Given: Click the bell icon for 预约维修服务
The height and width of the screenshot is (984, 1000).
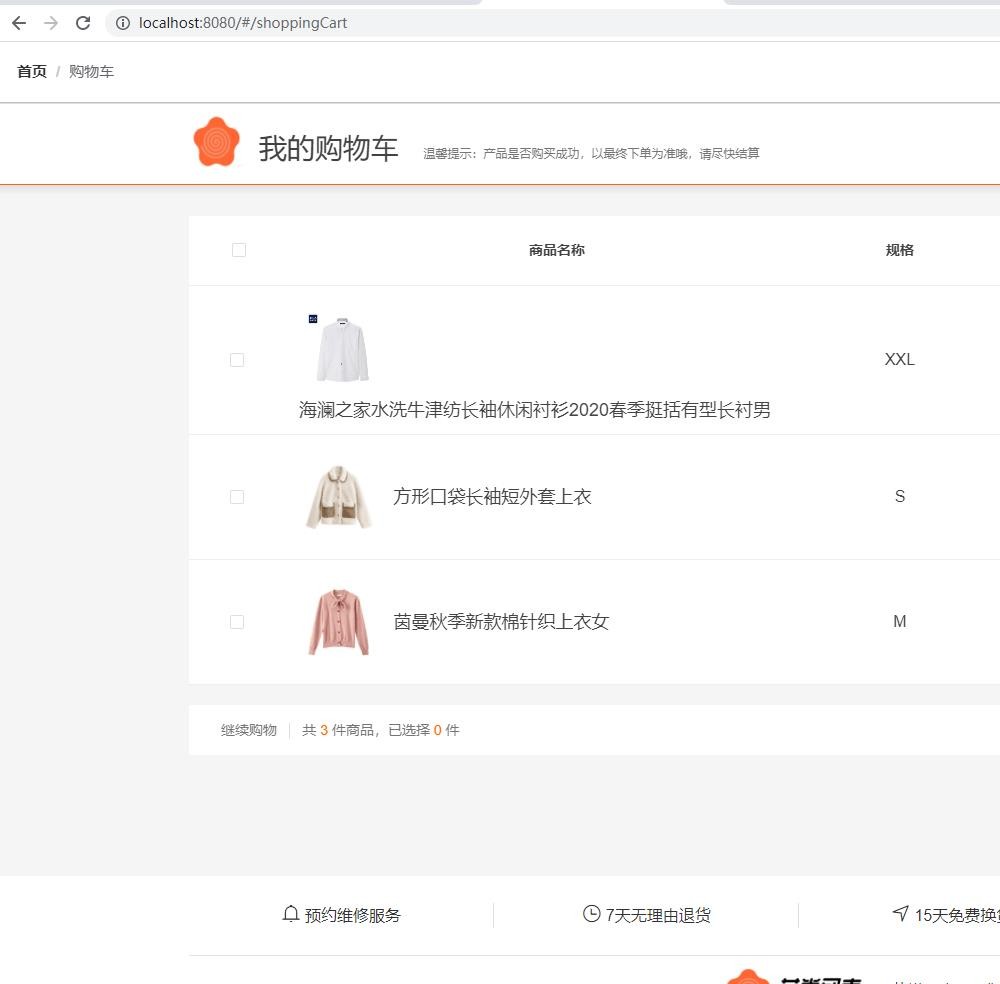Looking at the screenshot, I should (x=291, y=914).
